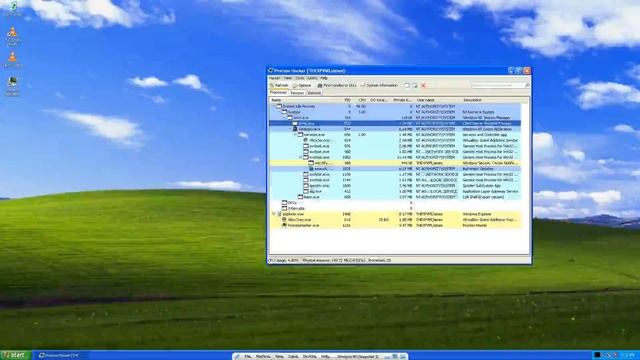The height and width of the screenshot is (360, 640).
Task: Sort by the User name column header
Action: pyautogui.click(x=438, y=100)
